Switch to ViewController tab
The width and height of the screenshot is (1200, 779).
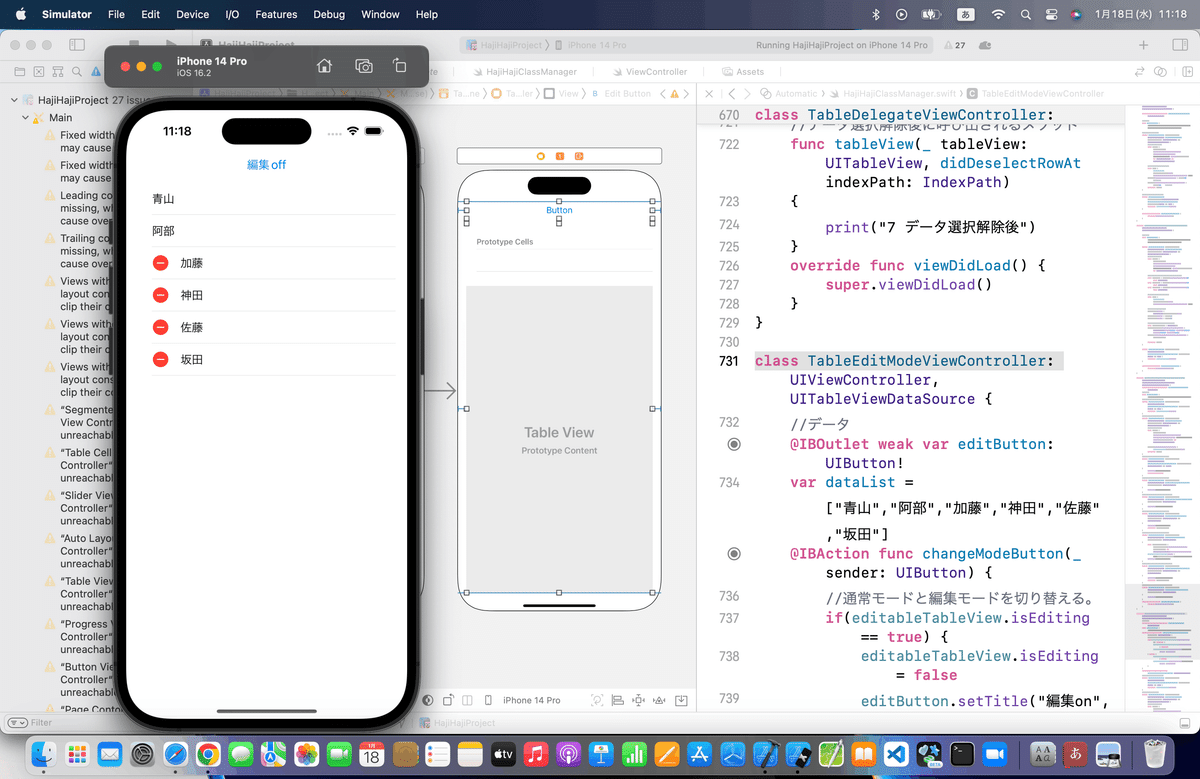coord(648,72)
